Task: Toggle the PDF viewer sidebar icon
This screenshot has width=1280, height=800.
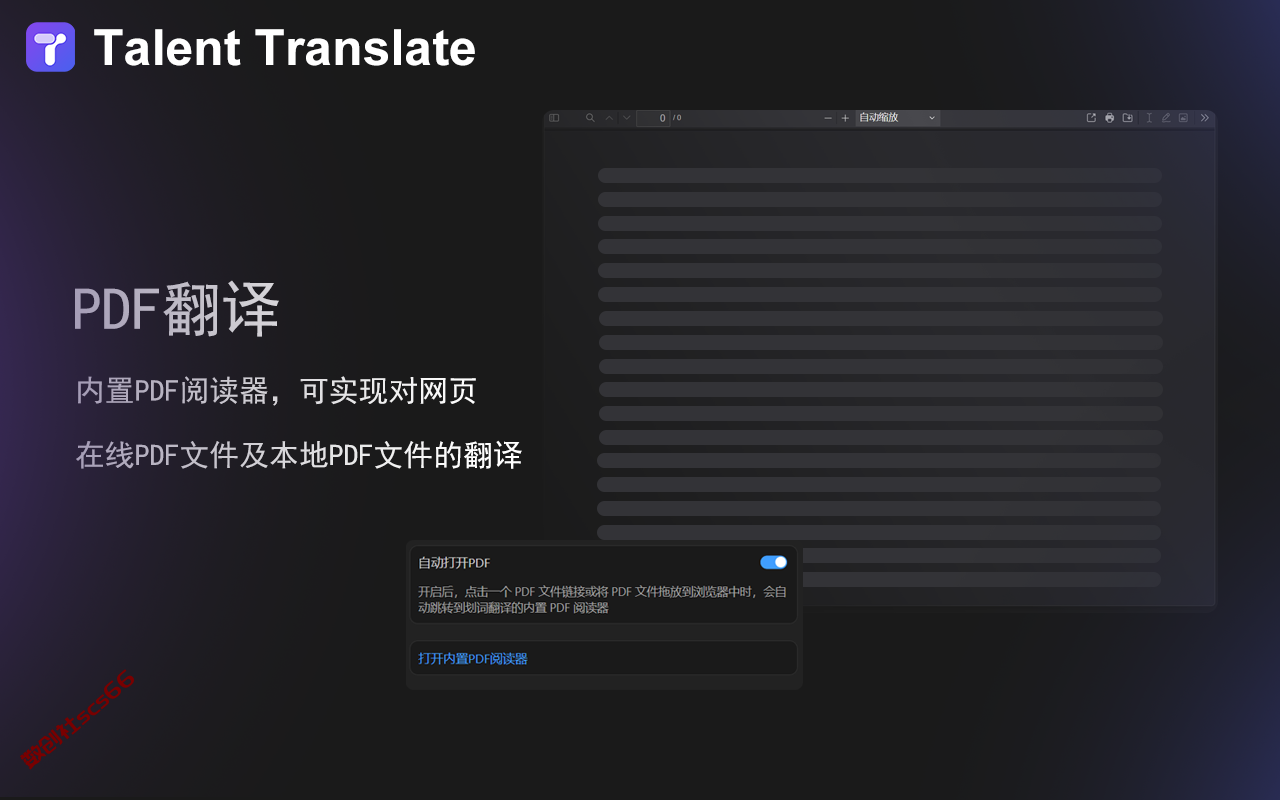Action: (554, 118)
